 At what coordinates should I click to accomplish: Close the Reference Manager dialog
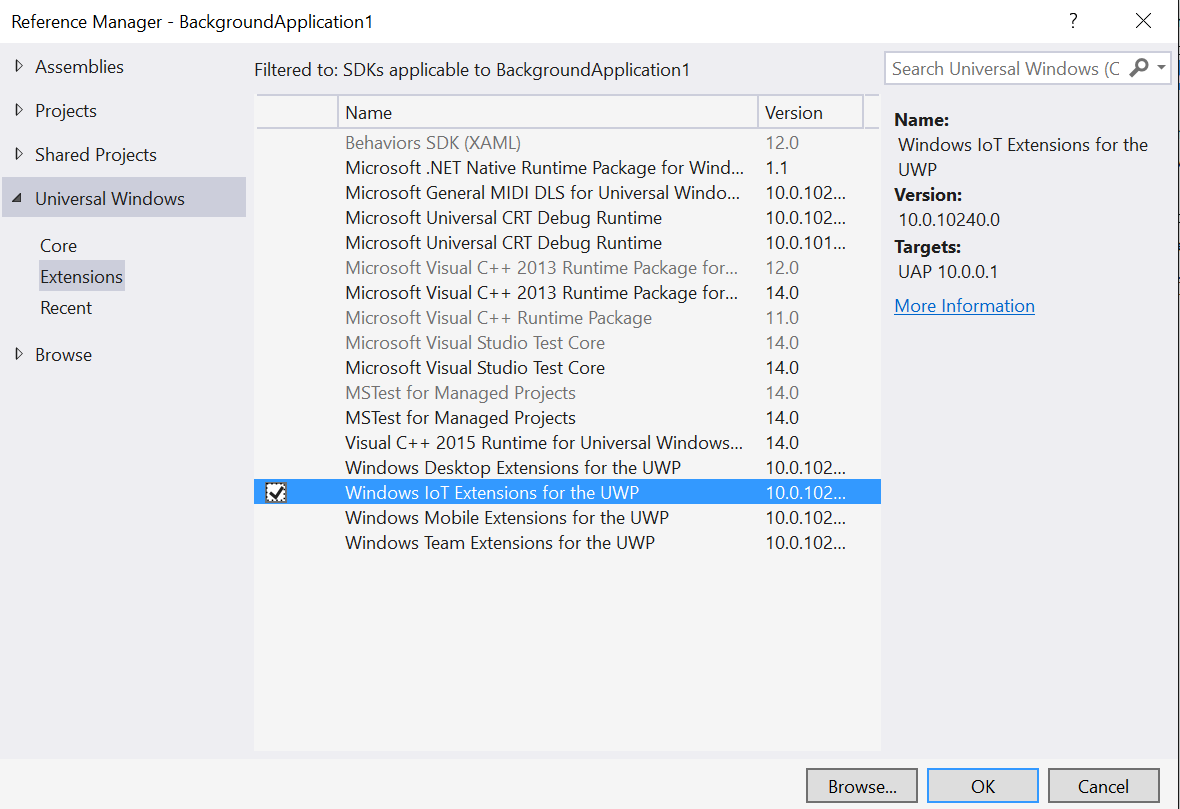click(1143, 21)
